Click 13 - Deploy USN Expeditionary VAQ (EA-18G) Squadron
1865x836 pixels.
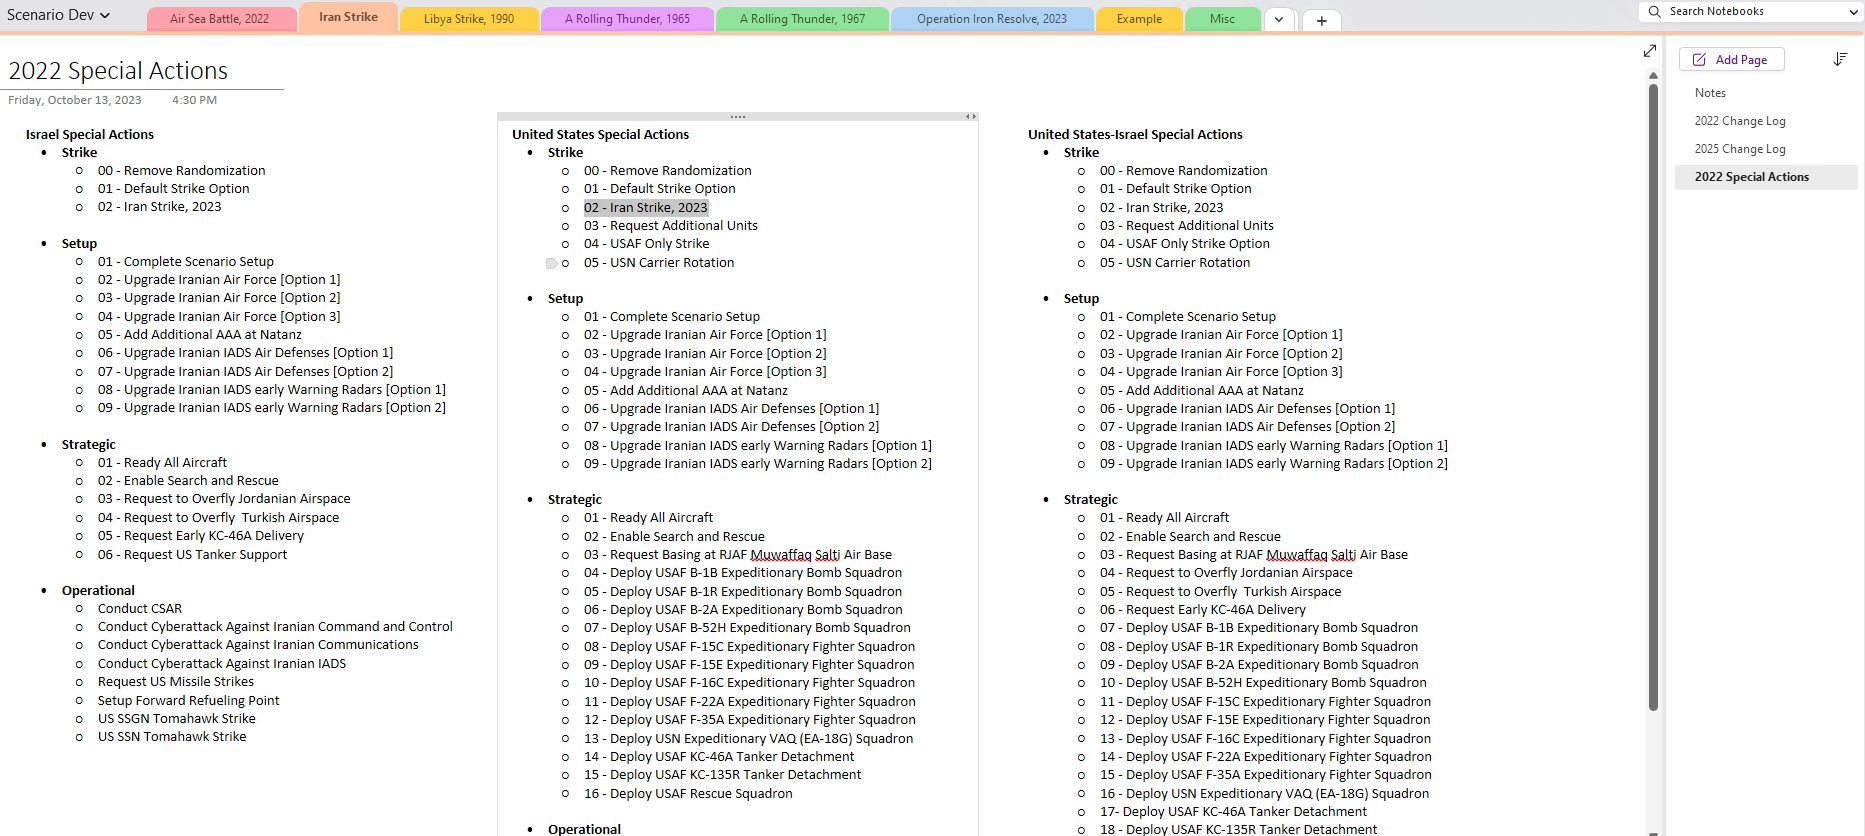point(748,738)
